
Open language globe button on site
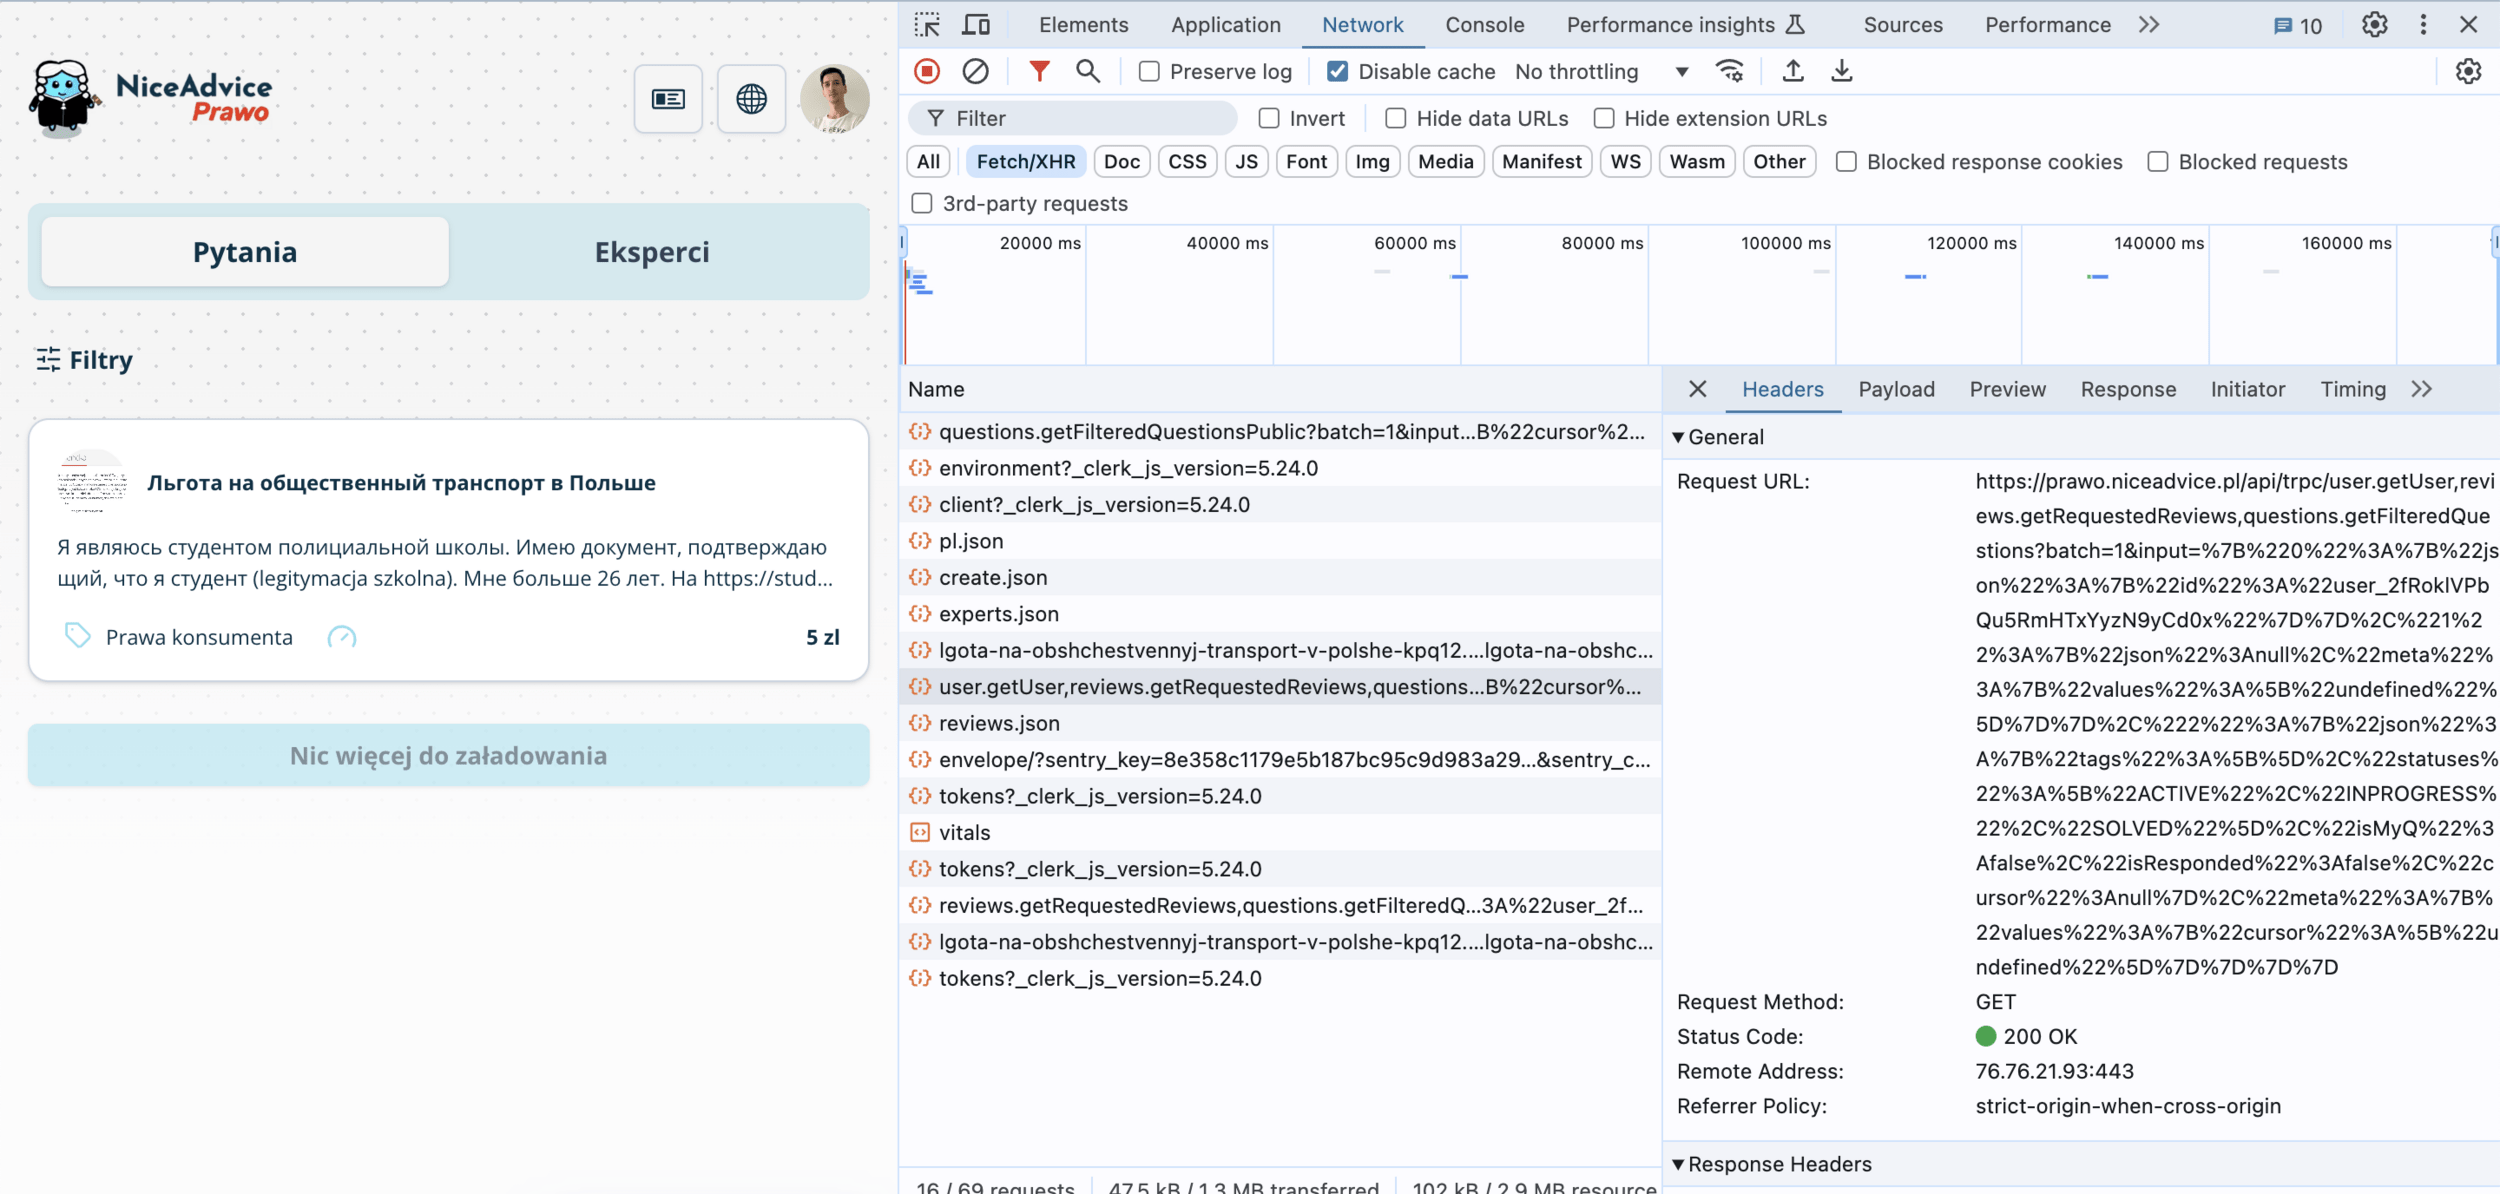751,99
